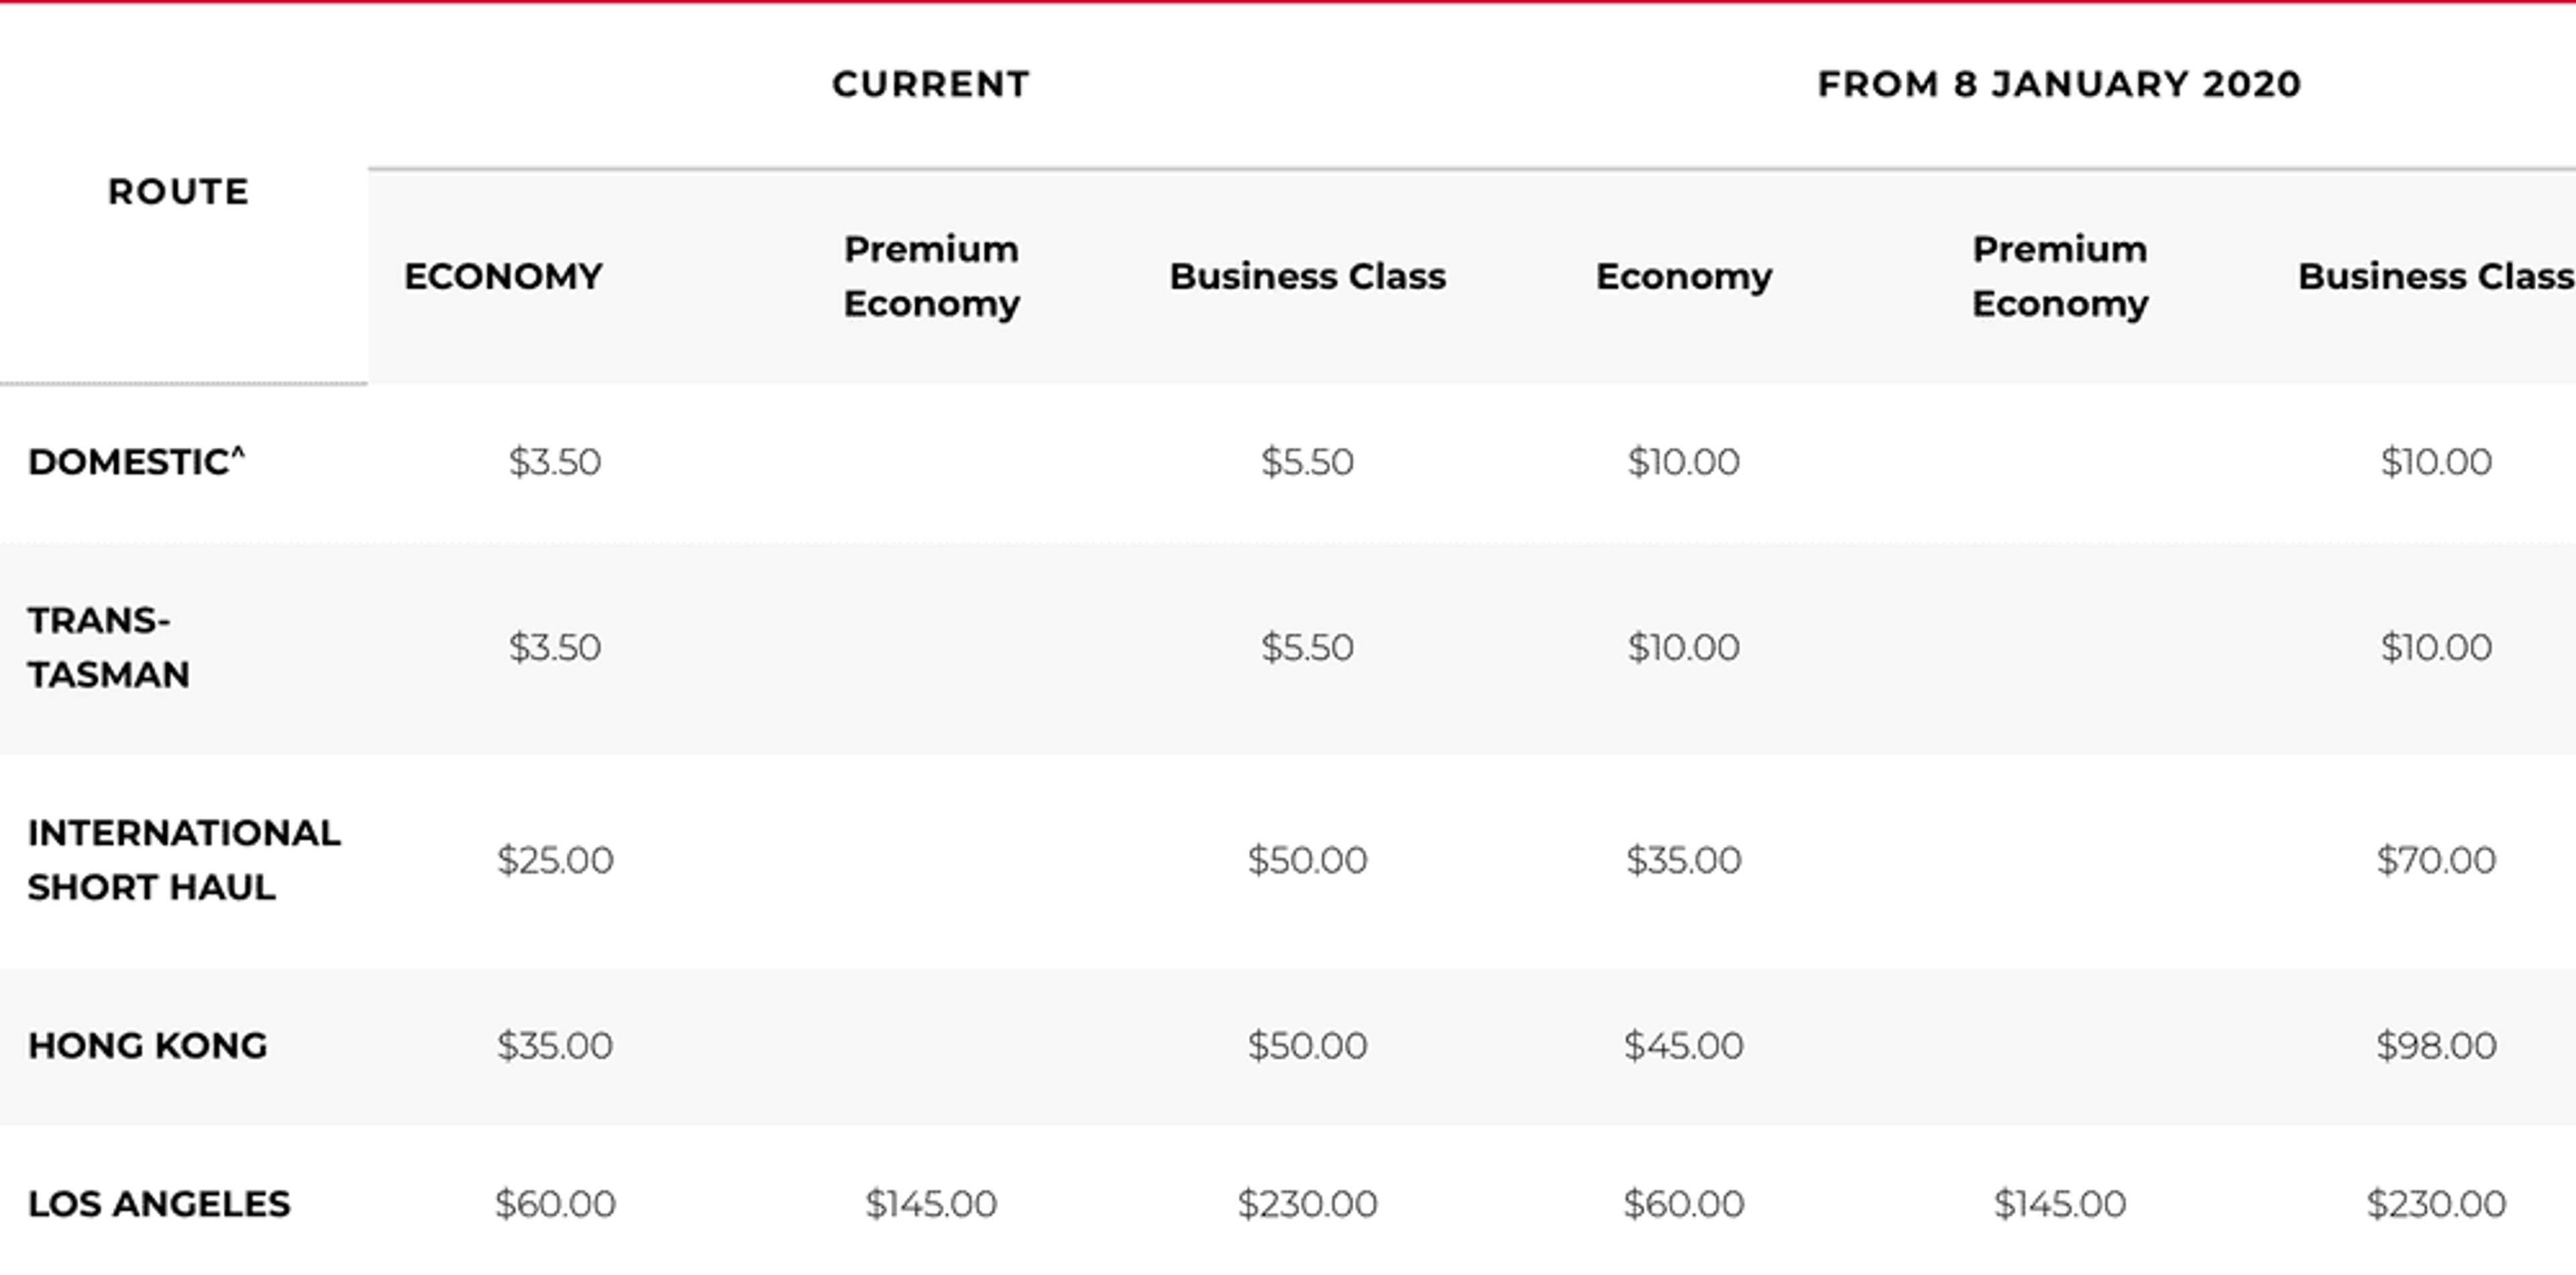
Task: Click the uppercase ECONOMY column header
Action: [x=503, y=277]
